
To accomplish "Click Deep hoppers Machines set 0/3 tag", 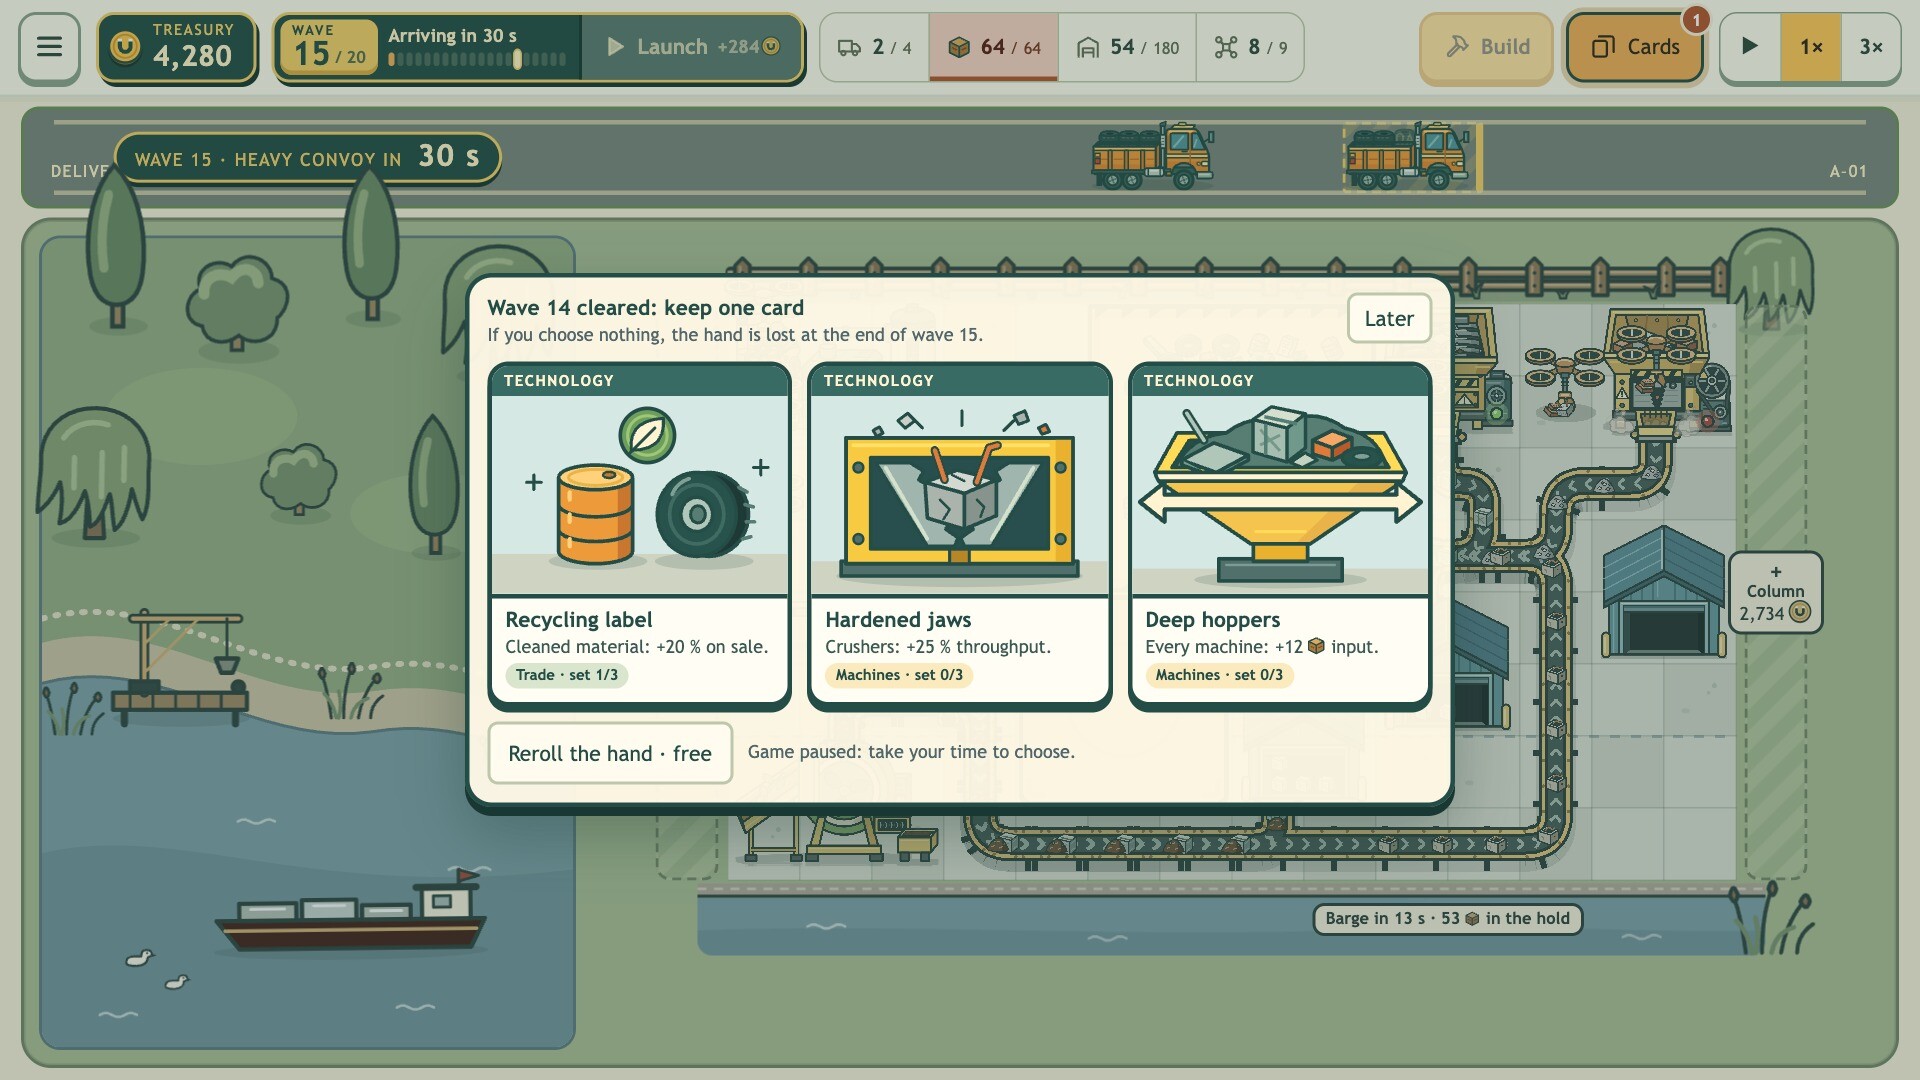I will click(1219, 675).
